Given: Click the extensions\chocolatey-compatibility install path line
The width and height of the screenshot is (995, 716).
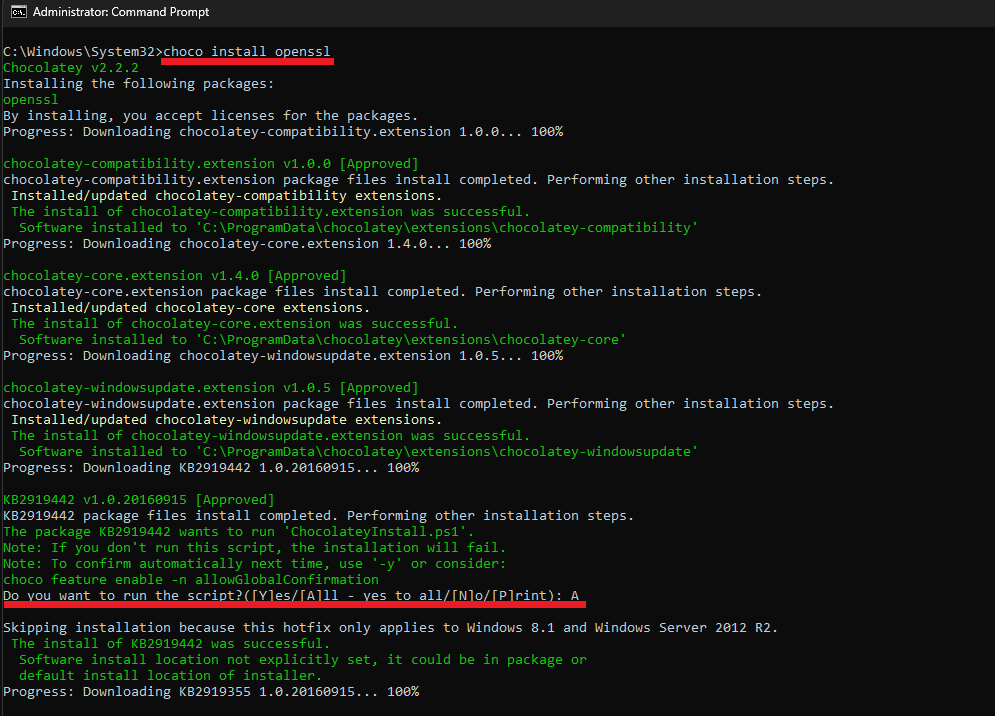Looking at the screenshot, I should pyautogui.click(x=358, y=228).
